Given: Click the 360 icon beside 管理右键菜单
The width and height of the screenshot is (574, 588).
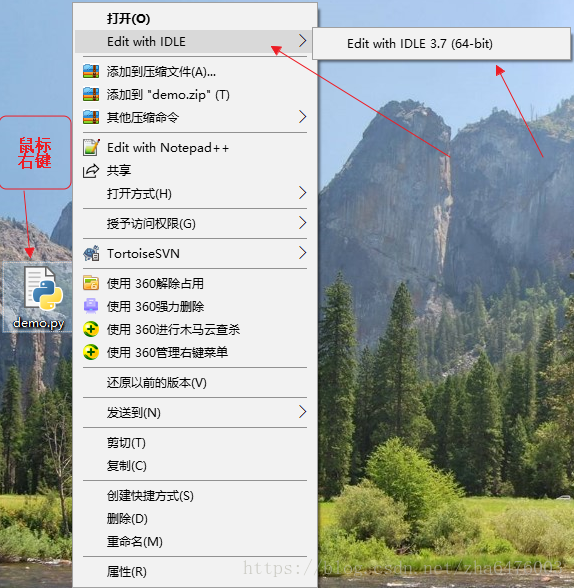Looking at the screenshot, I should tap(91, 352).
